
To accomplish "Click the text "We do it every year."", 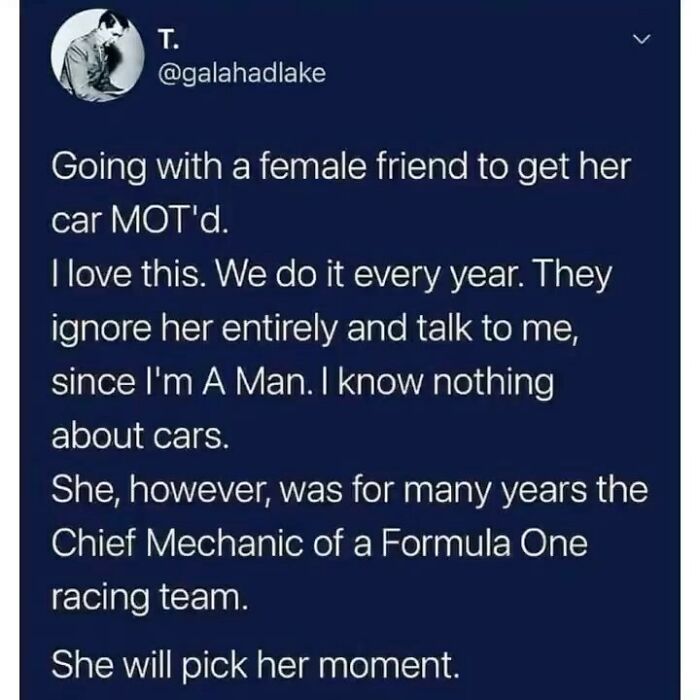I will tap(372, 275).
